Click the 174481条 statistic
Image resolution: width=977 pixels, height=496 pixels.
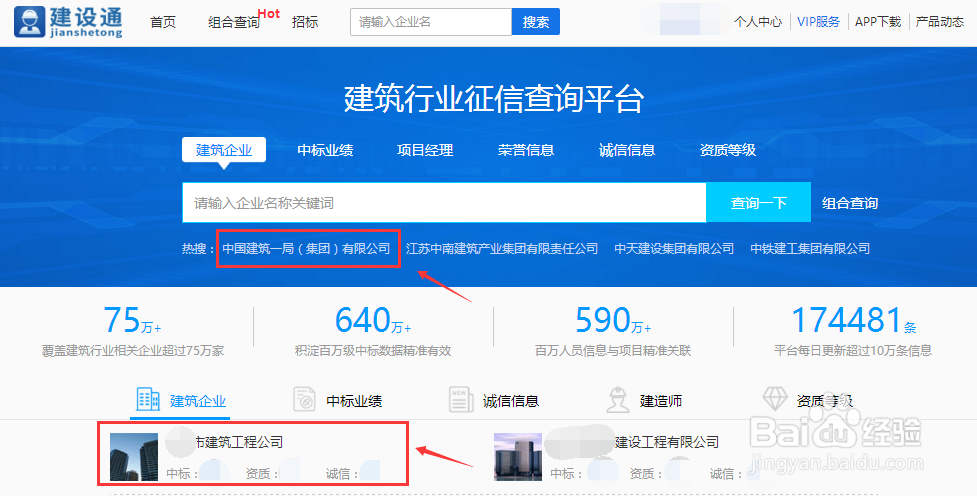click(x=853, y=320)
